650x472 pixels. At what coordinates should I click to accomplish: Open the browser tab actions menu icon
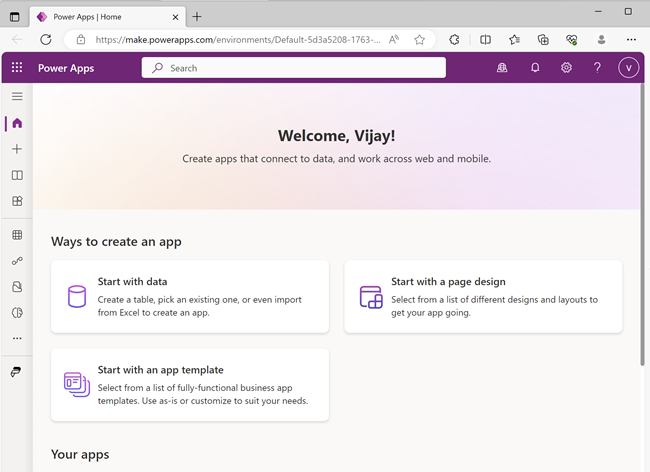tap(15, 17)
